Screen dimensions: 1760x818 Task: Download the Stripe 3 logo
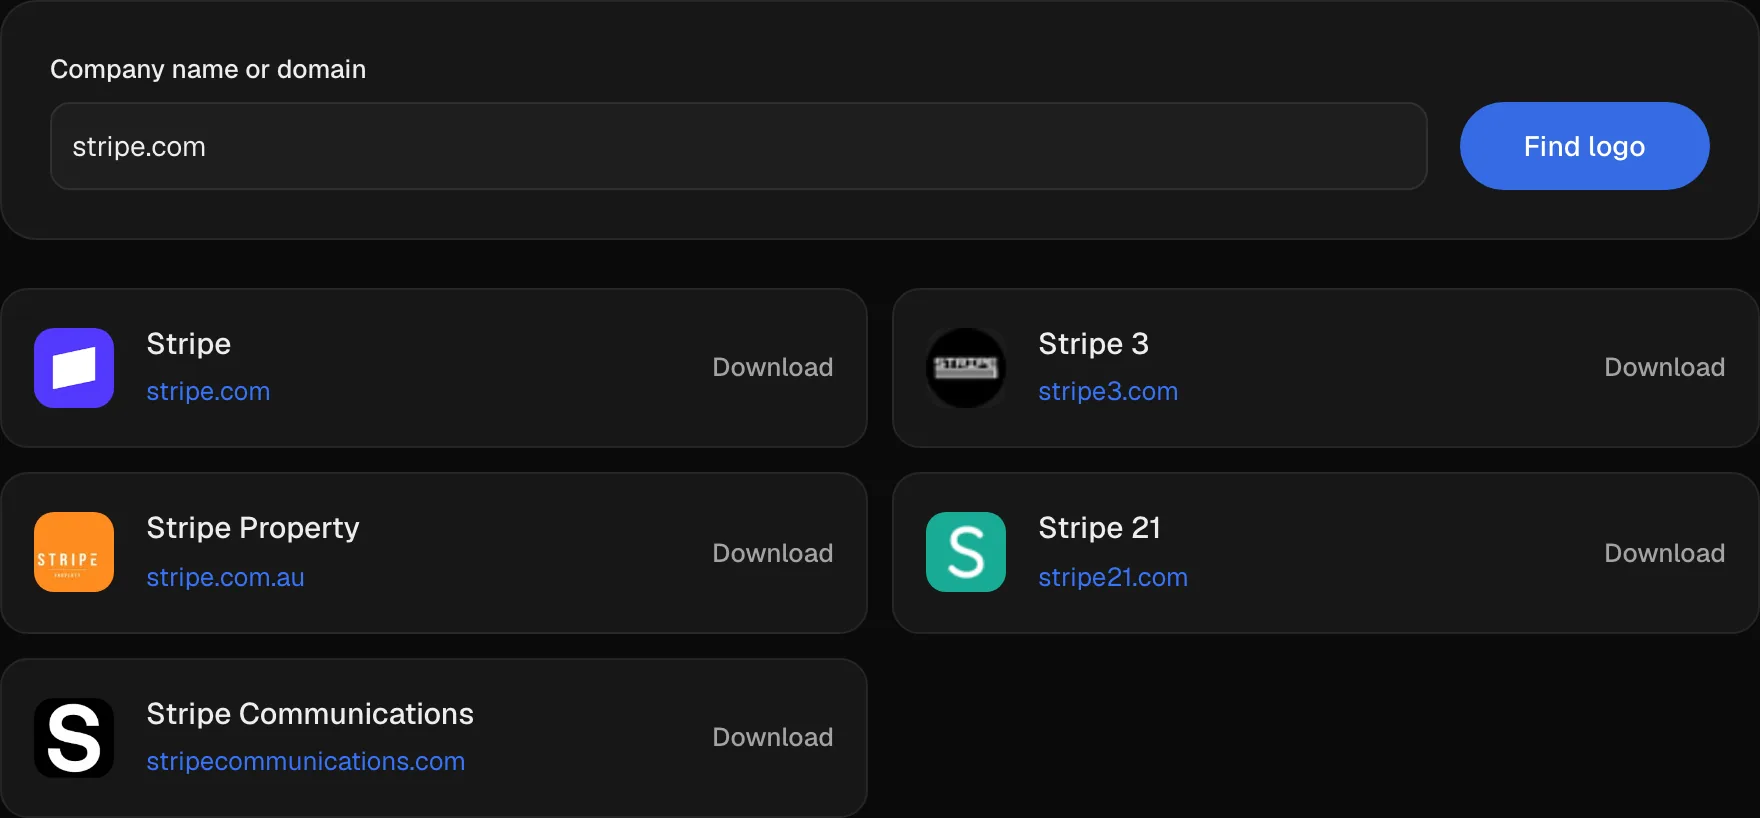click(x=1664, y=367)
